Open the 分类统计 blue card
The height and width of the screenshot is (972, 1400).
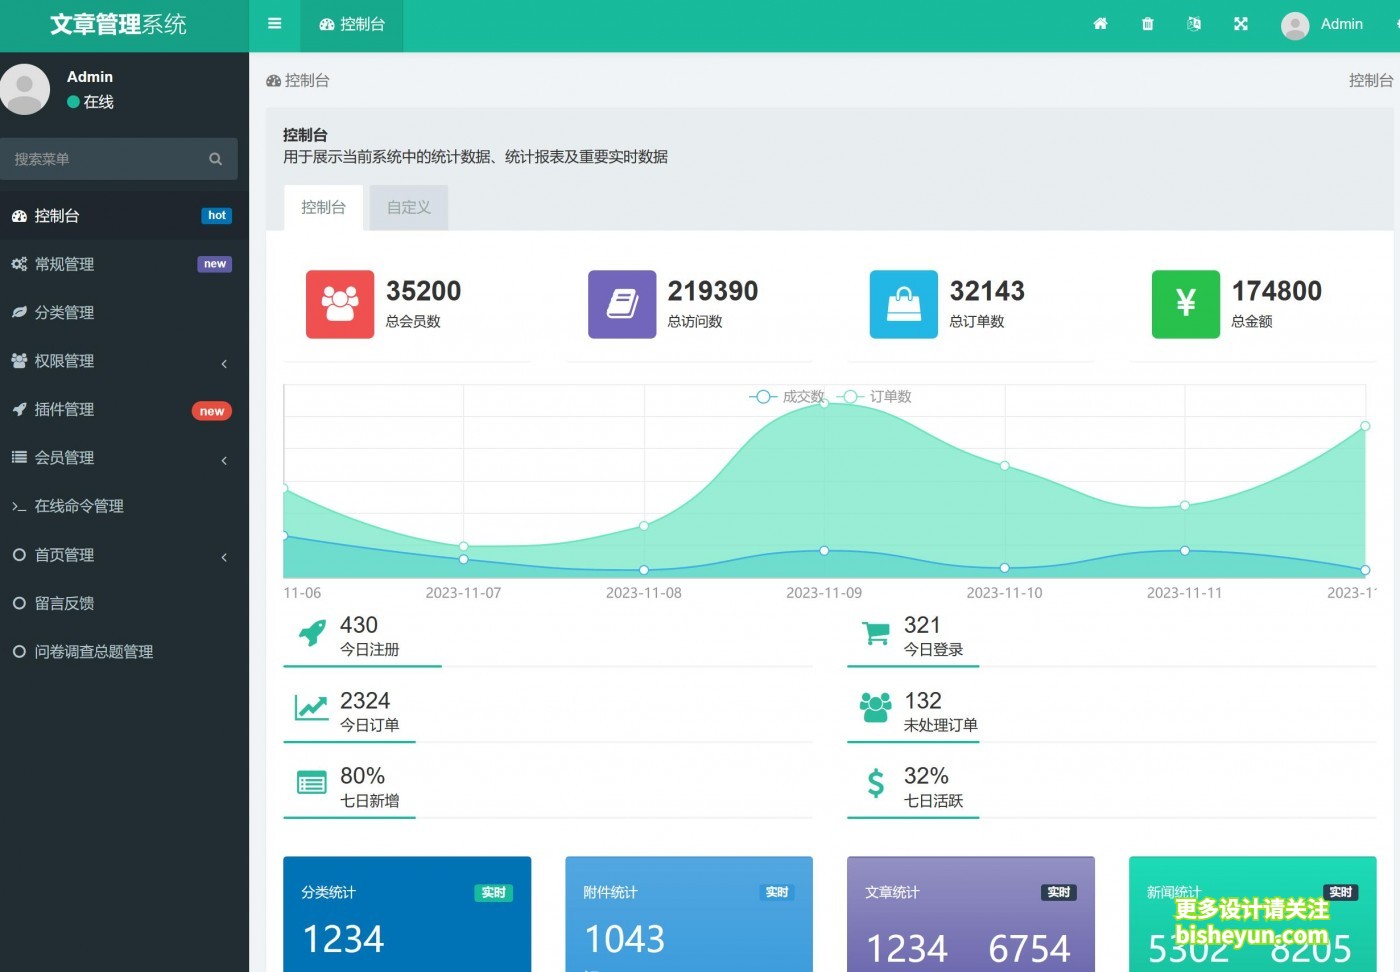407,914
